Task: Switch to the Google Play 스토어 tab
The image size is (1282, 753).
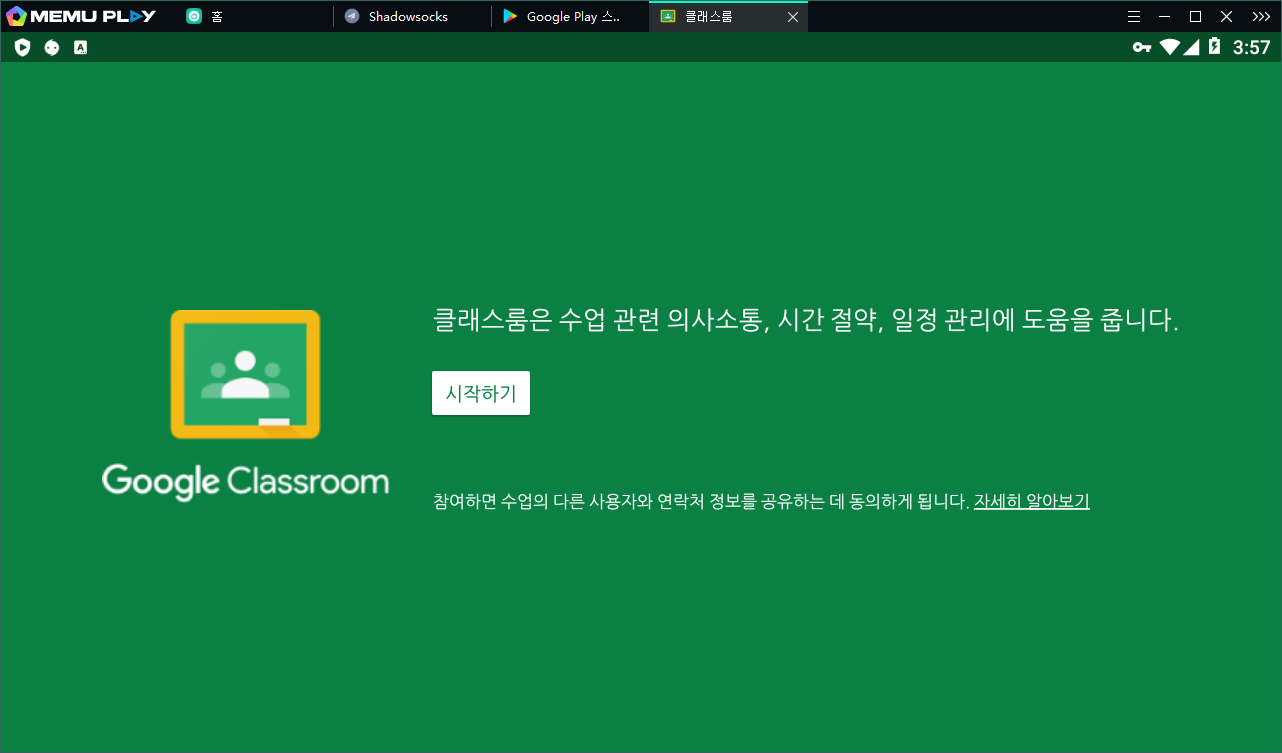Action: (x=572, y=16)
